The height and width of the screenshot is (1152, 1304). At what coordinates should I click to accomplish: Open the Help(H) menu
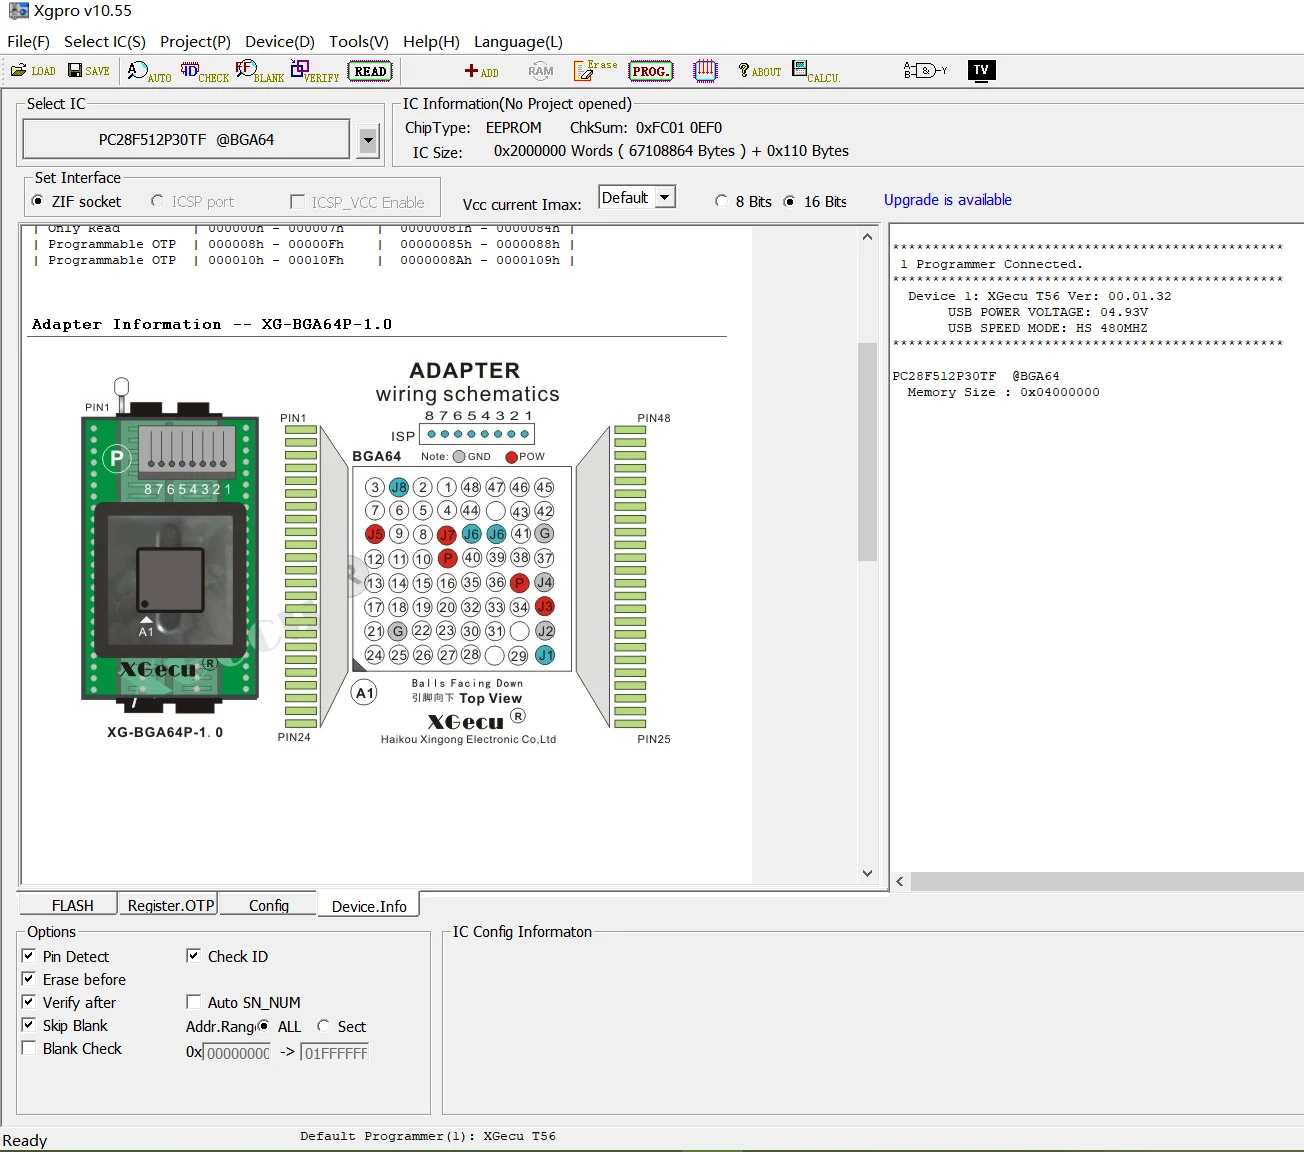(x=431, y=41)
